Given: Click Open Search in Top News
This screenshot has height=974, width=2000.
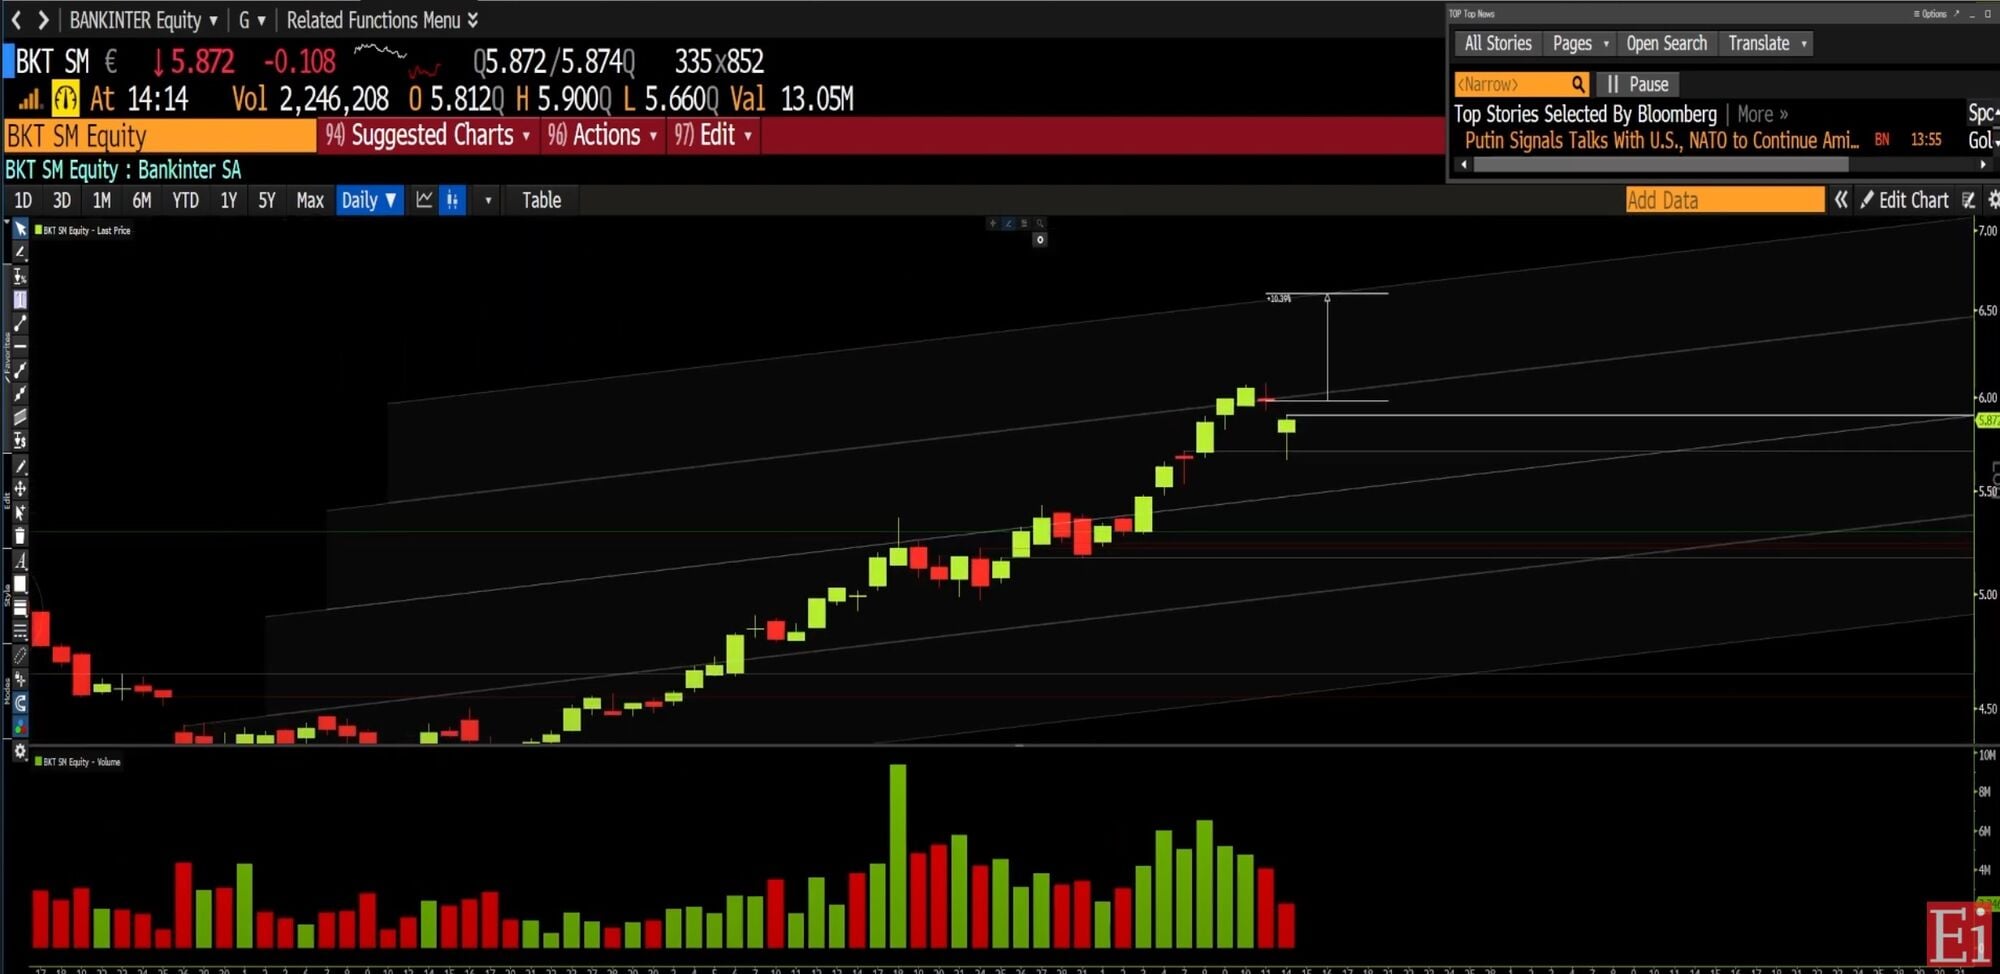Looking at the screenshot, I should 1666,43.
